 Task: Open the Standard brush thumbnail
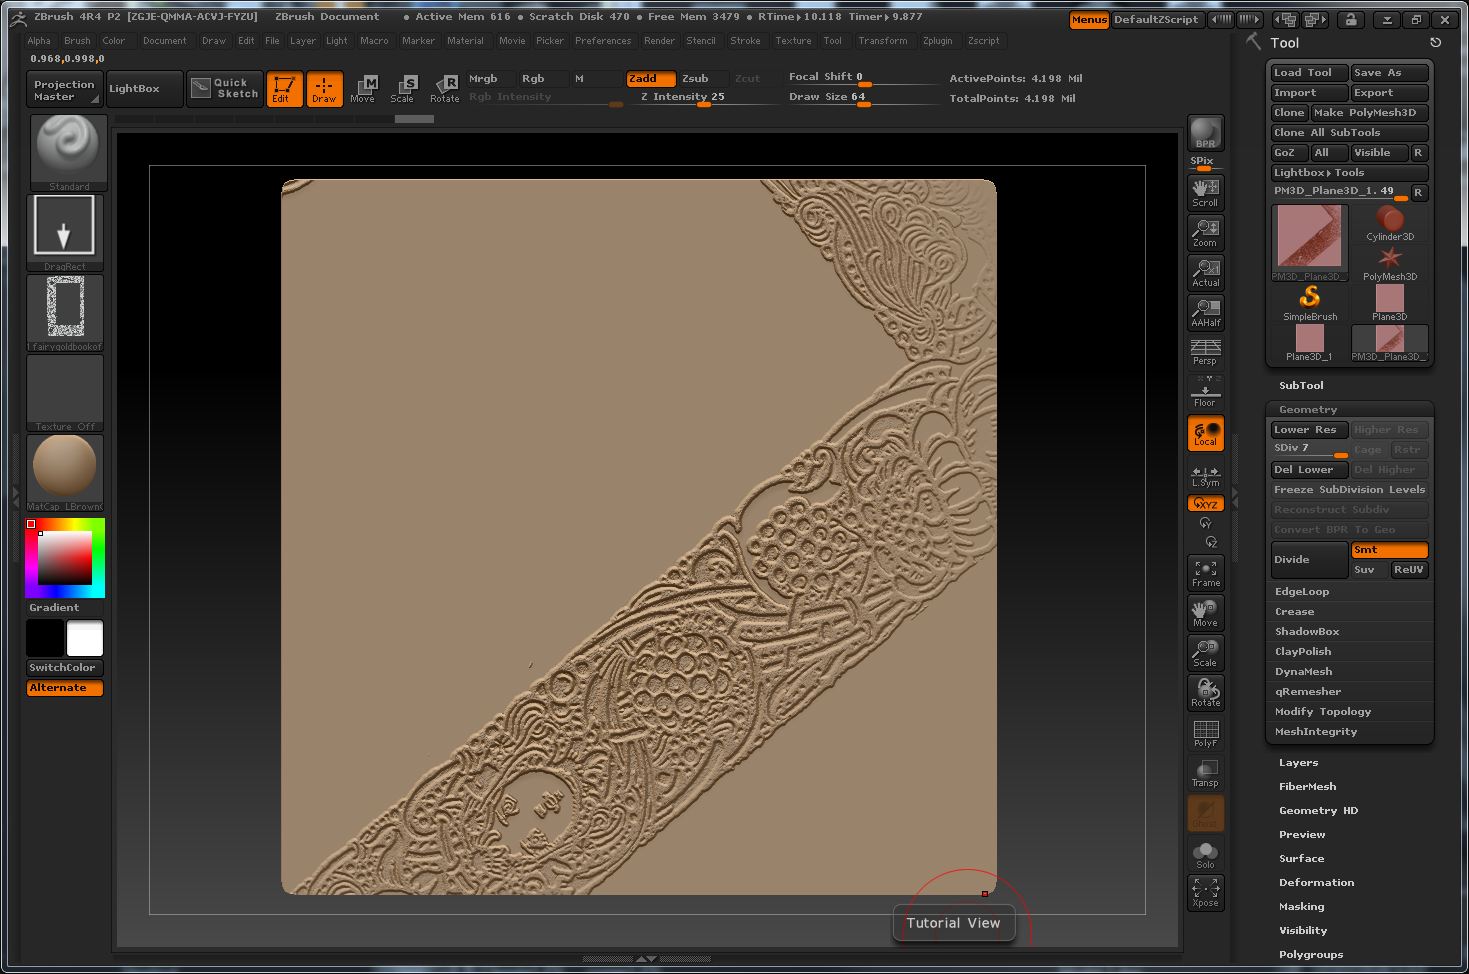point(67,152)
